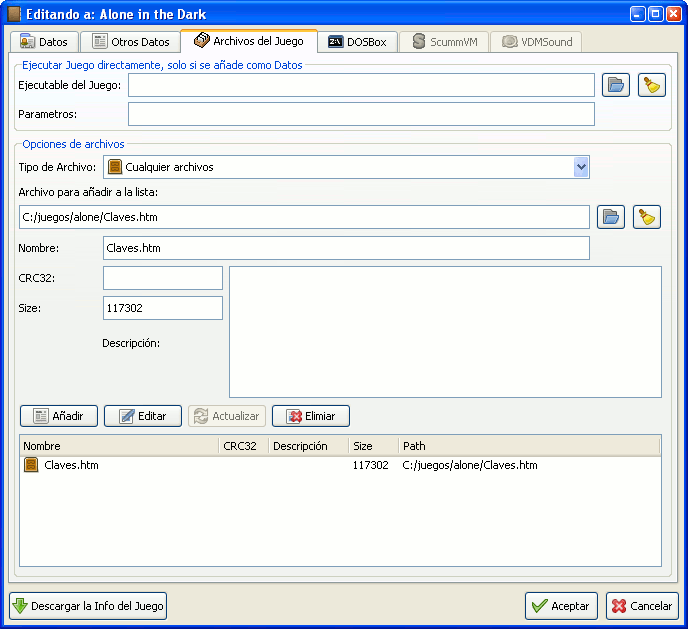Click the Claves.htm file icon in the list
This screenshot has width=688, height=629.
[x=31, y=465]
